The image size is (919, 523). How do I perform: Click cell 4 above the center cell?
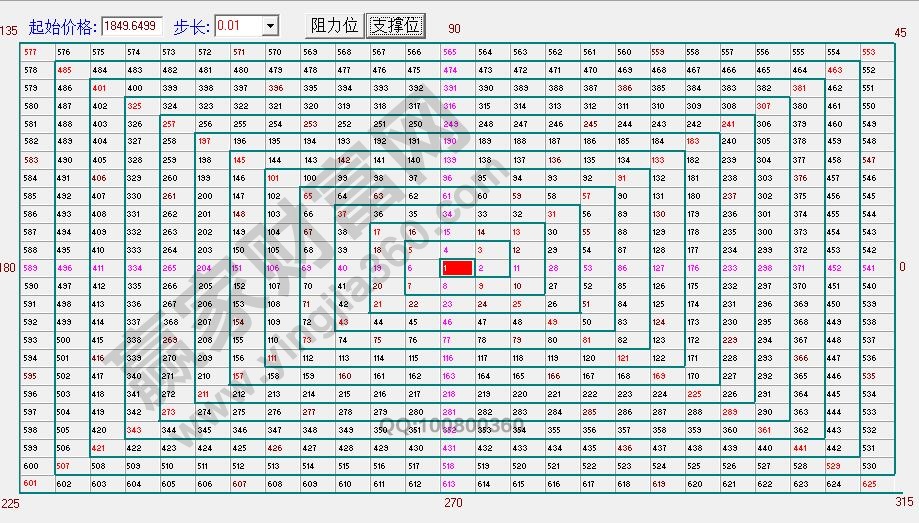446,250
